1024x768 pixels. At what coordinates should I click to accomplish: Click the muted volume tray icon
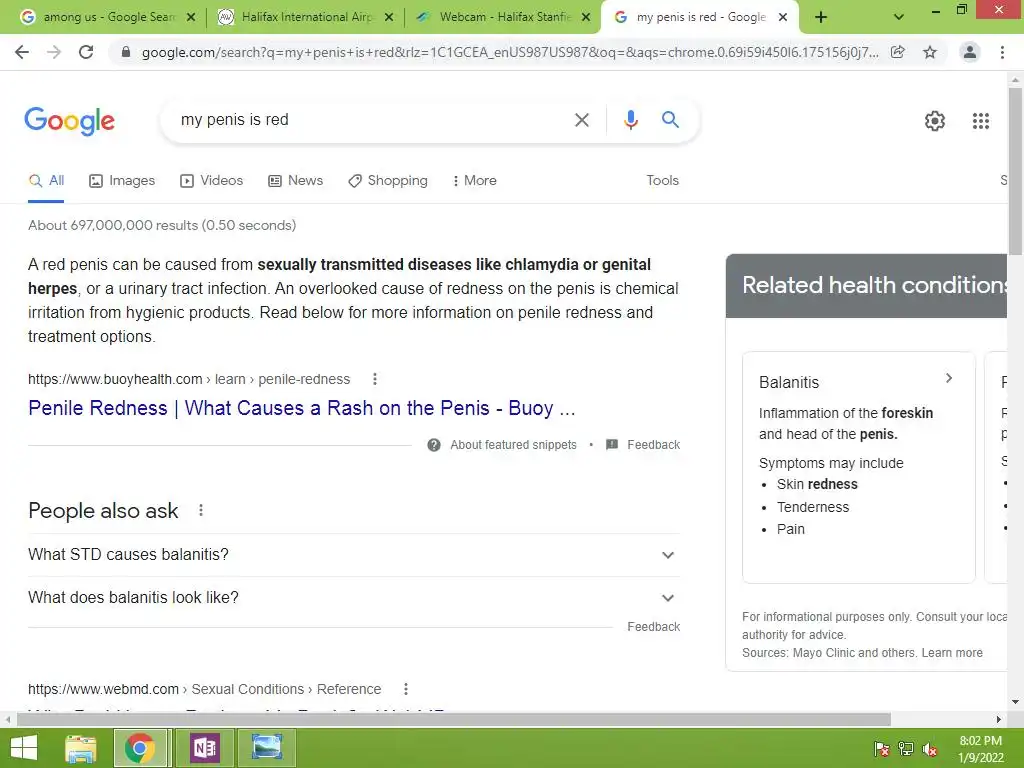point(930,749)
